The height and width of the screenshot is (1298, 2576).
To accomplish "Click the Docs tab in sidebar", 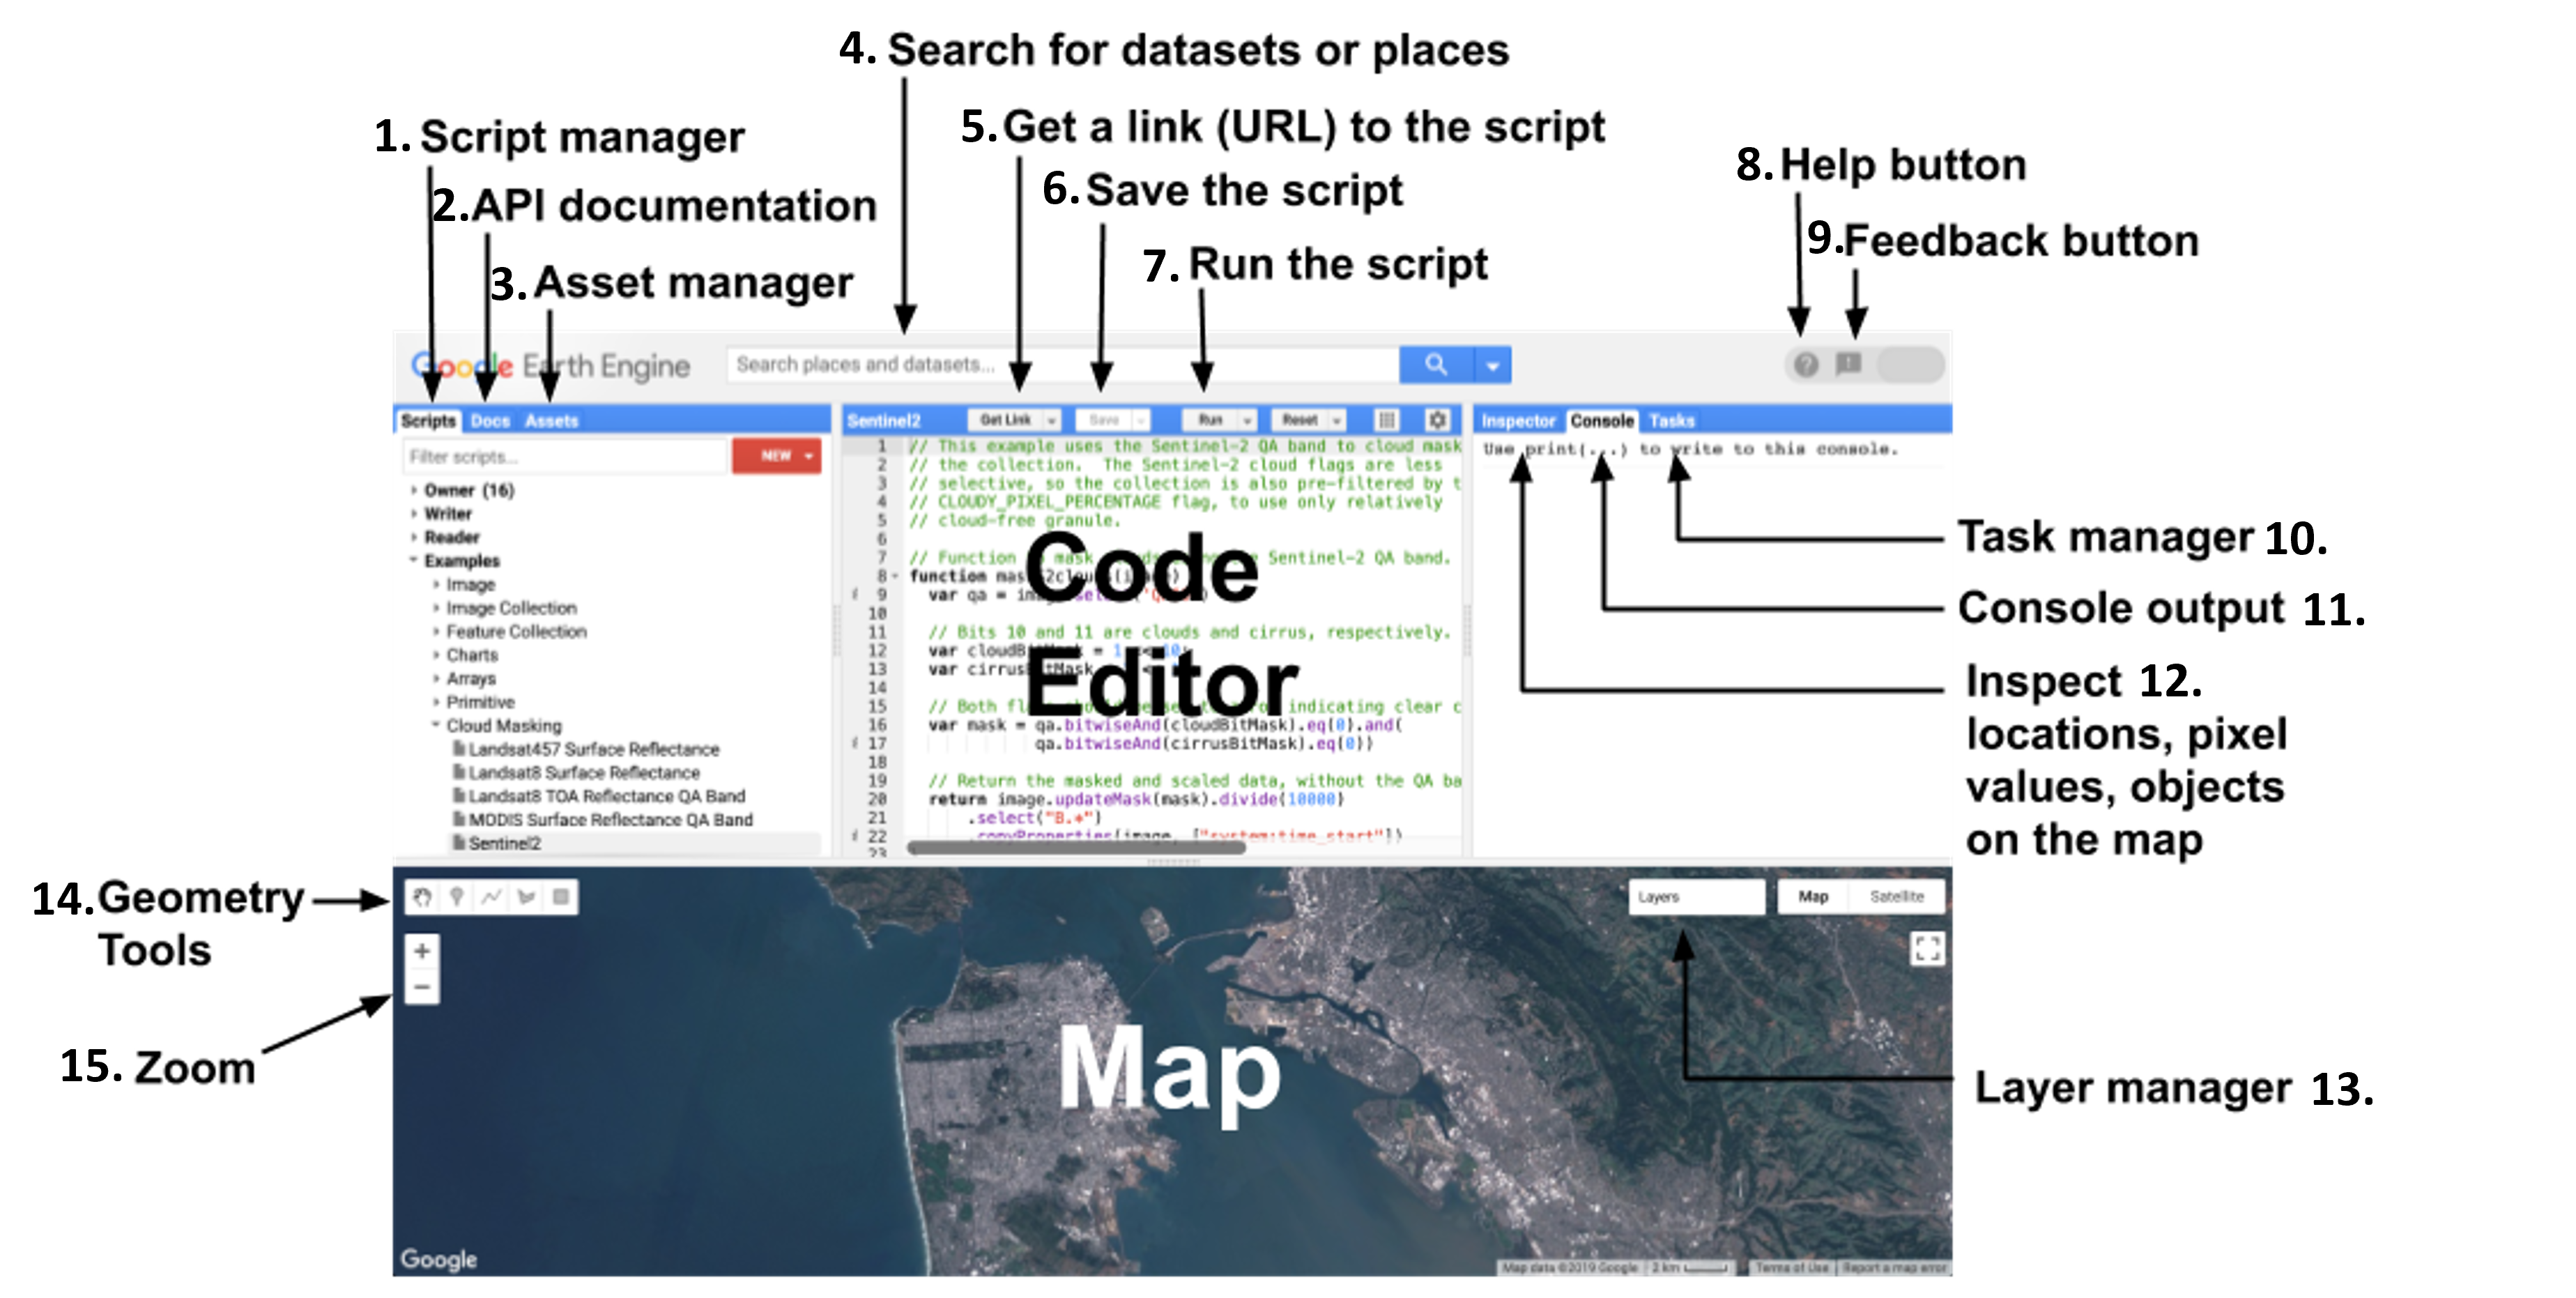I will (x=490, y=419).
